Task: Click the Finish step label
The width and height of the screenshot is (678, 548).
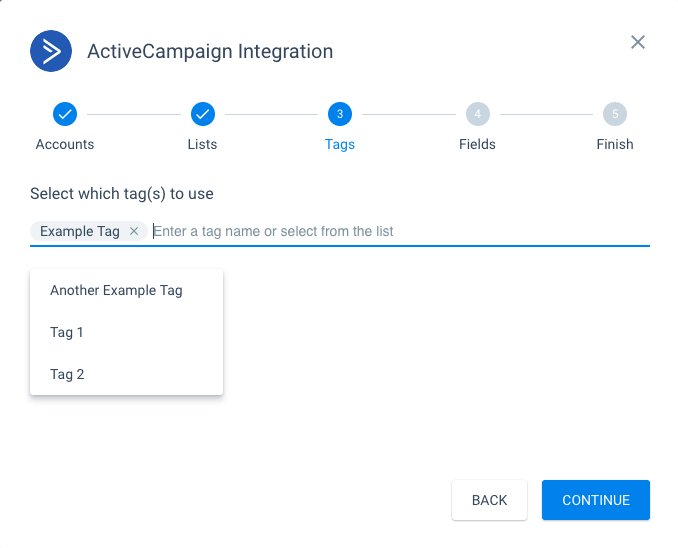Action: 615,144
